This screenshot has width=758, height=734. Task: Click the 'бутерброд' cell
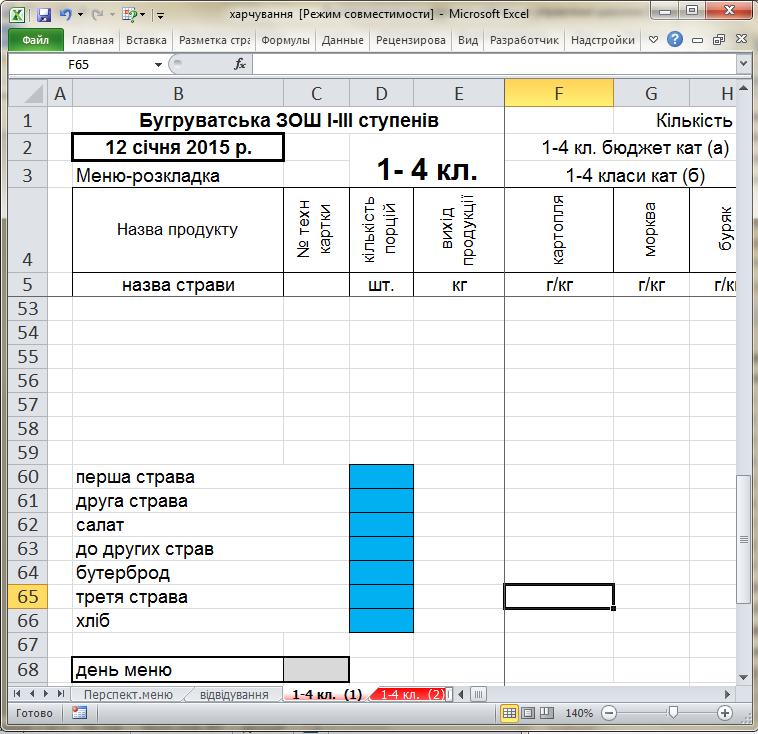pos(178,573)
